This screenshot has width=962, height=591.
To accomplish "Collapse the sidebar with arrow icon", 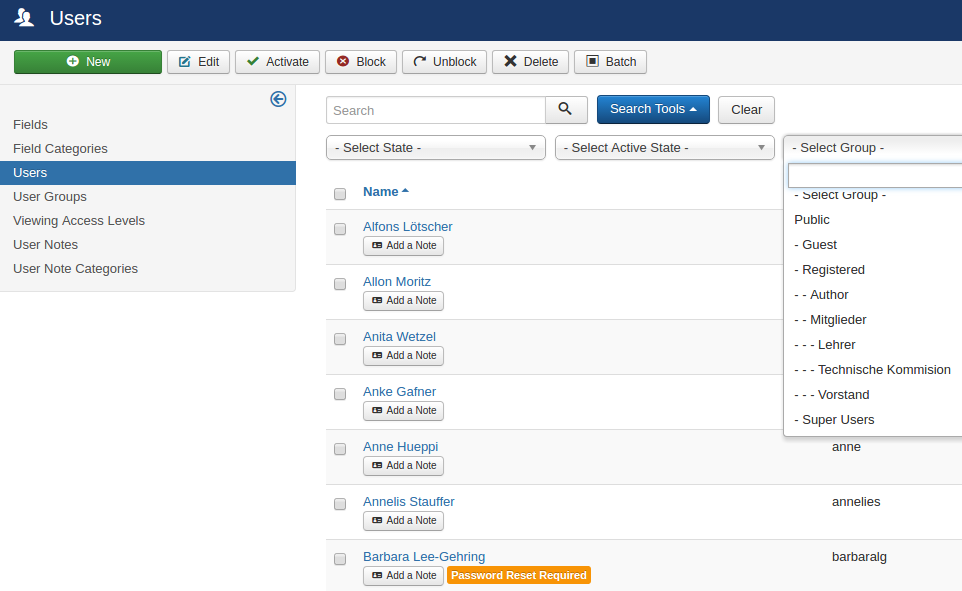I will [278, 99].
